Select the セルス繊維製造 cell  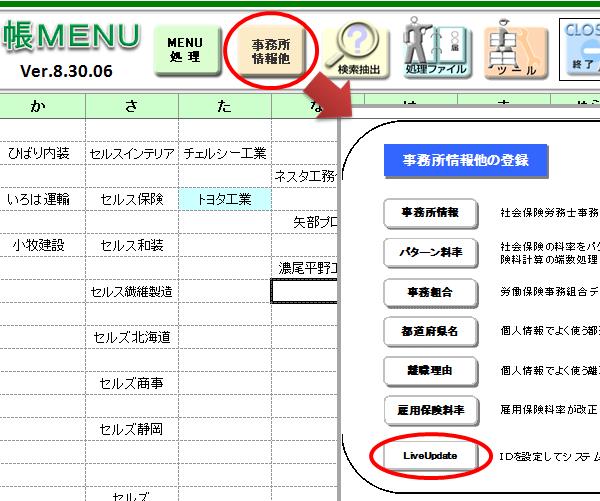click(x=132, y=292)
